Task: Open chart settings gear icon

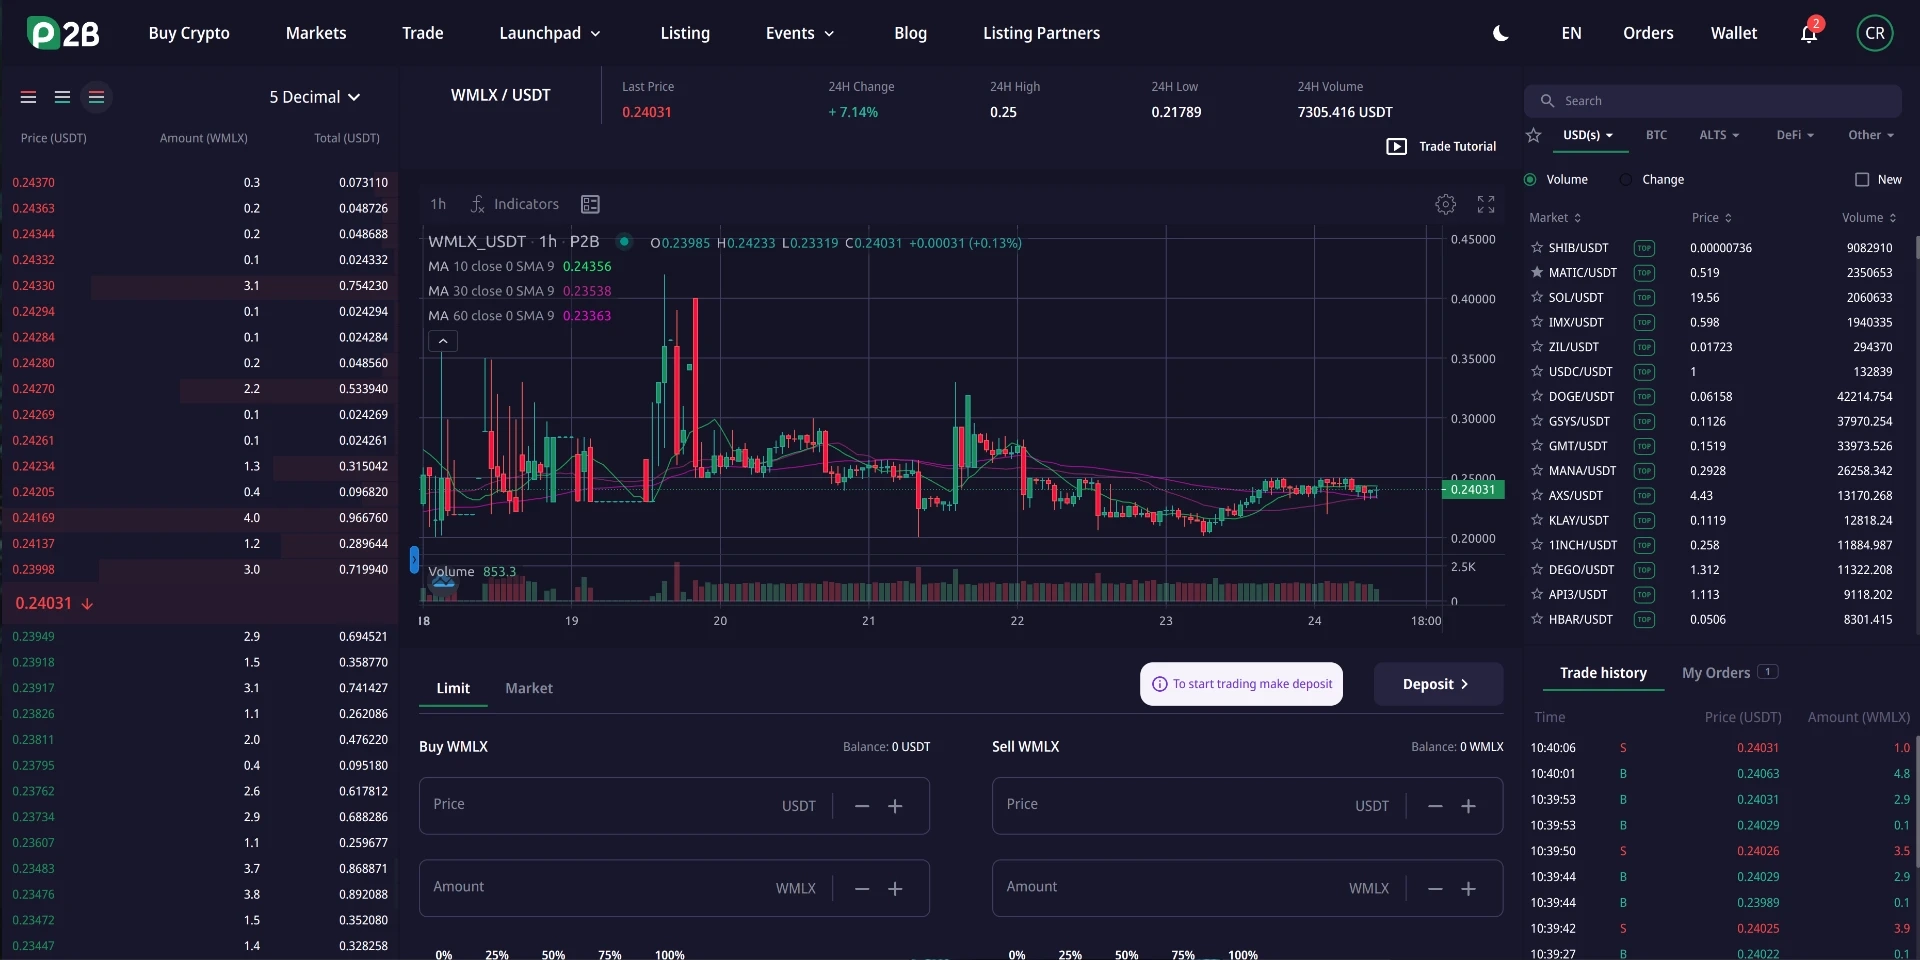Action: click(1446, 204)
